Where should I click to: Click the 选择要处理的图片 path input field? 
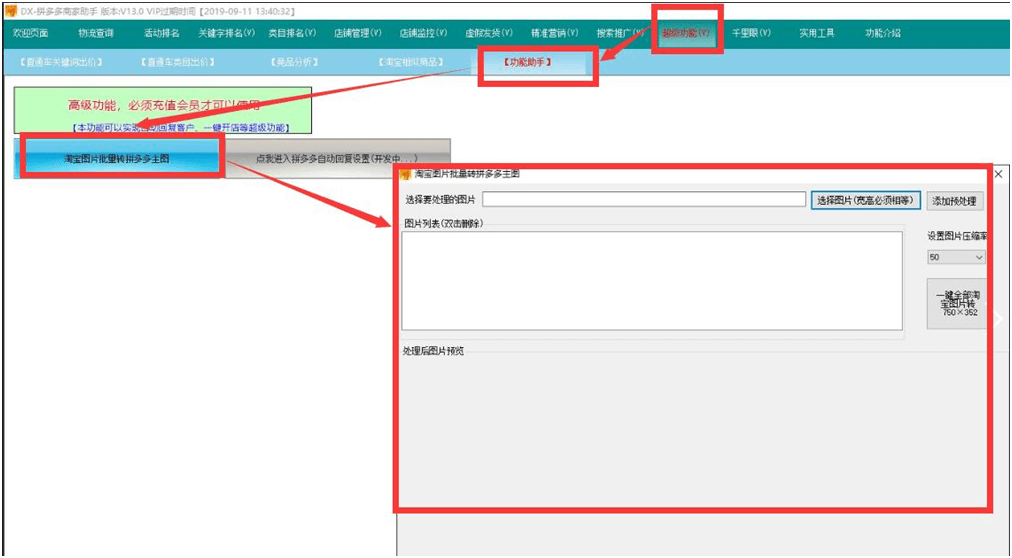643,199
